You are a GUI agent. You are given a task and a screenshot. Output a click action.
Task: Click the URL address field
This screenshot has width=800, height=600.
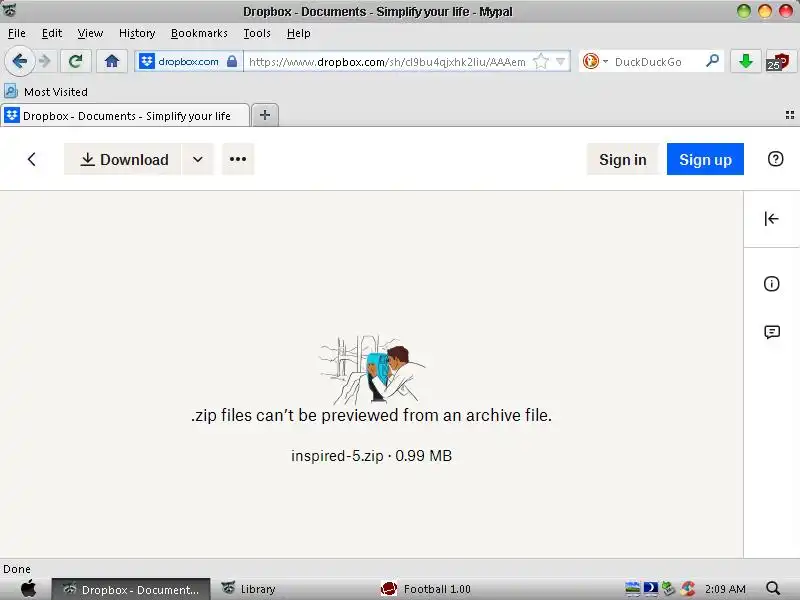388,62
